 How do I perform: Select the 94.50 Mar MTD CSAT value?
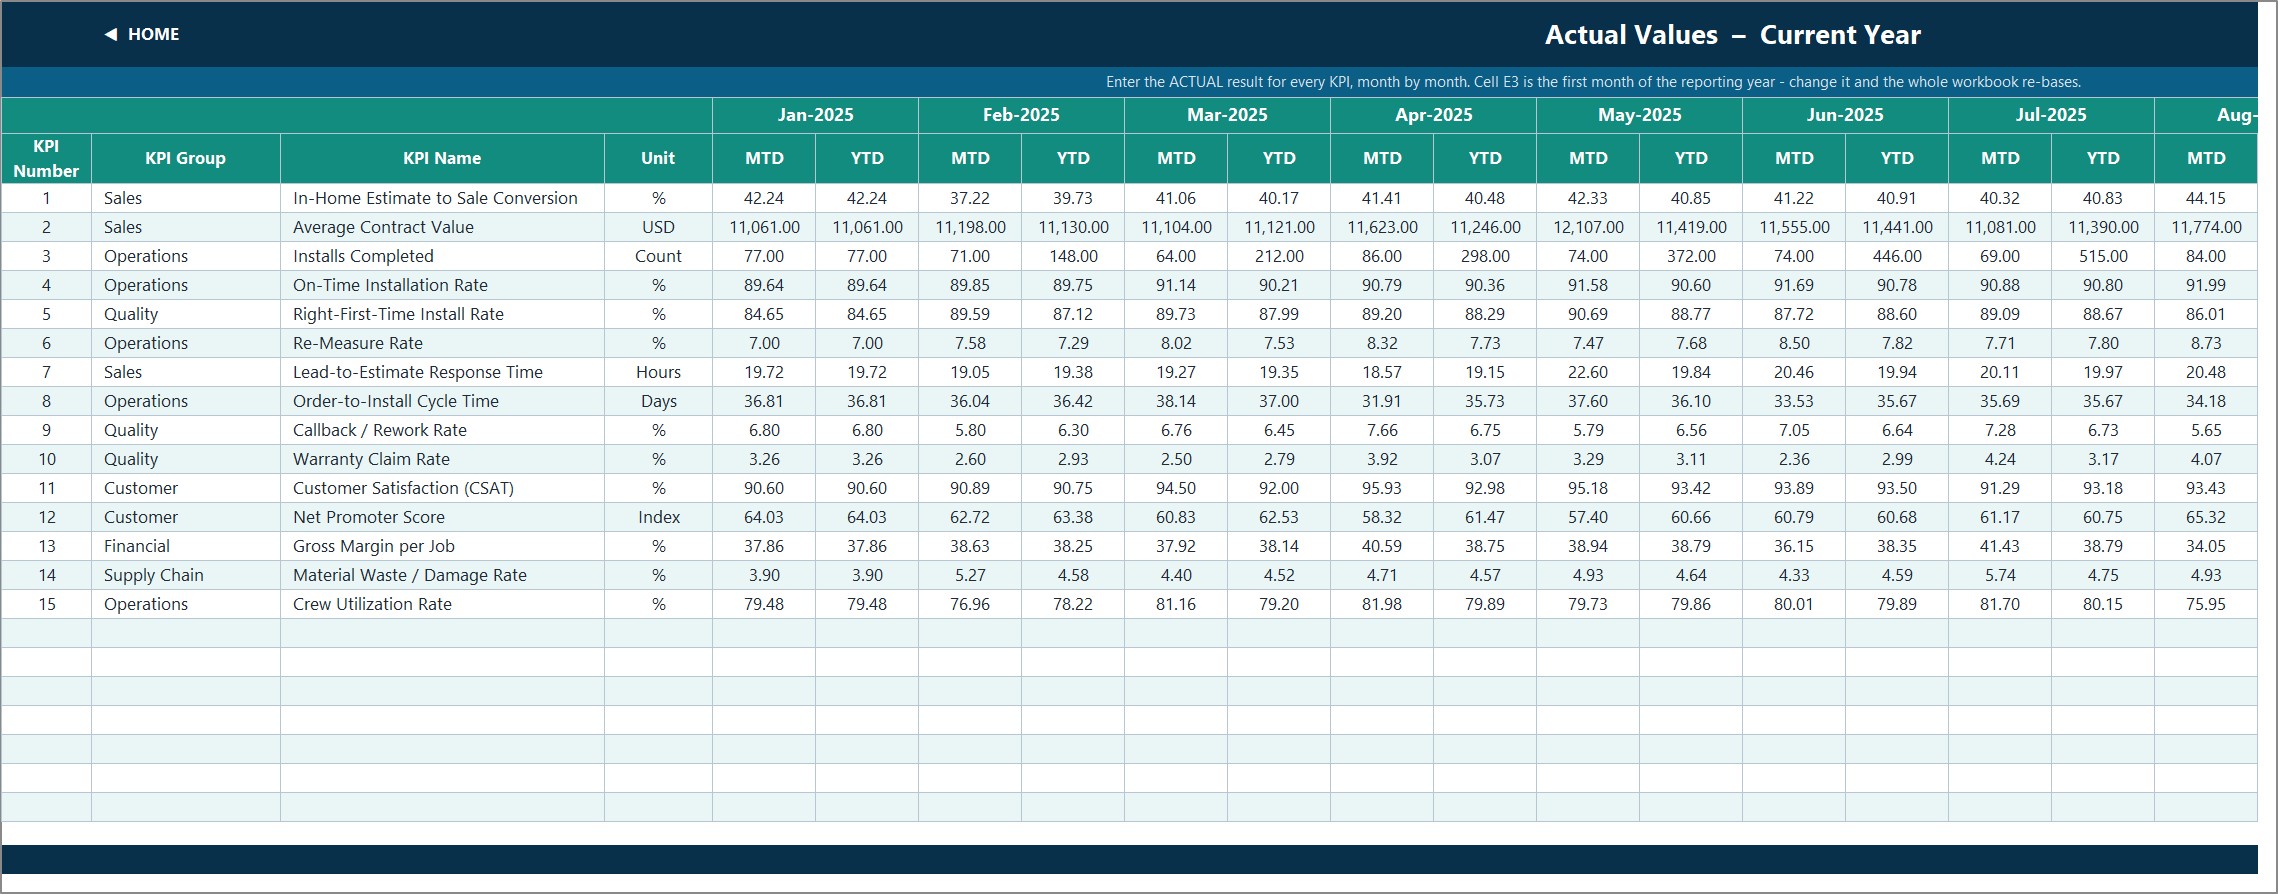[x=1176, y=488]
